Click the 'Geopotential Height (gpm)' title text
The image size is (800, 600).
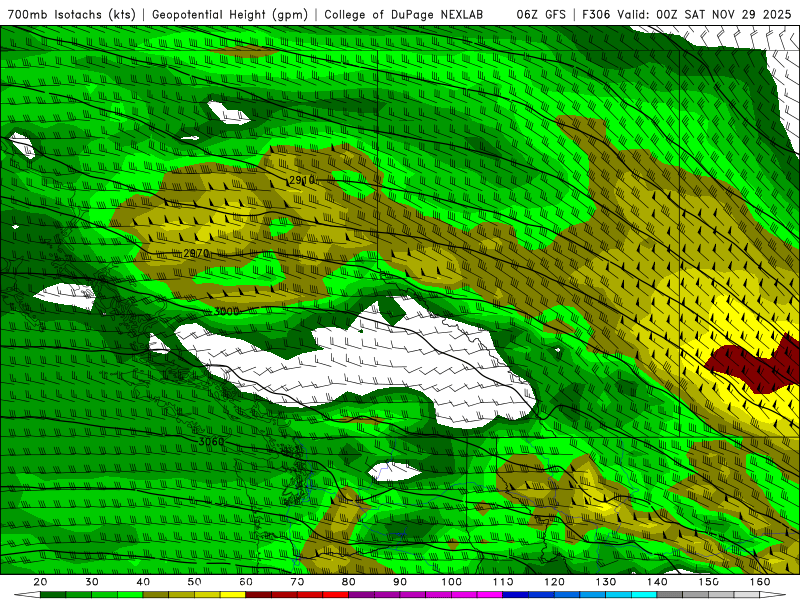coord(230,14)
